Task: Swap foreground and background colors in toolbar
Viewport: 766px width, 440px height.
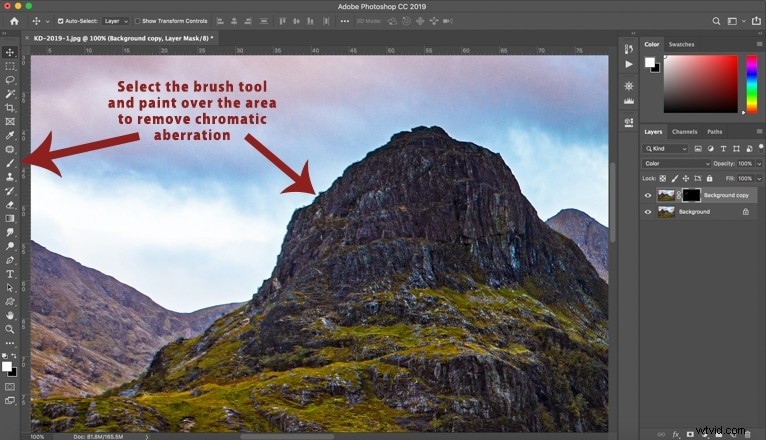Action: coord(14,356)
